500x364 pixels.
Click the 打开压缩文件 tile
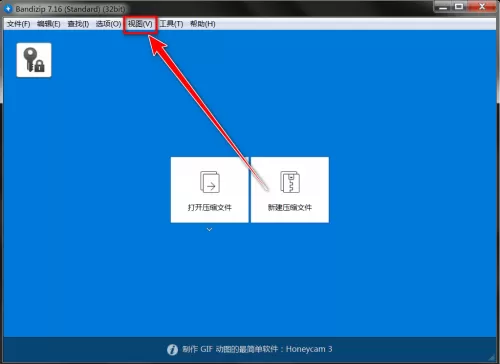pyautogui.click(x=210, y=190)
